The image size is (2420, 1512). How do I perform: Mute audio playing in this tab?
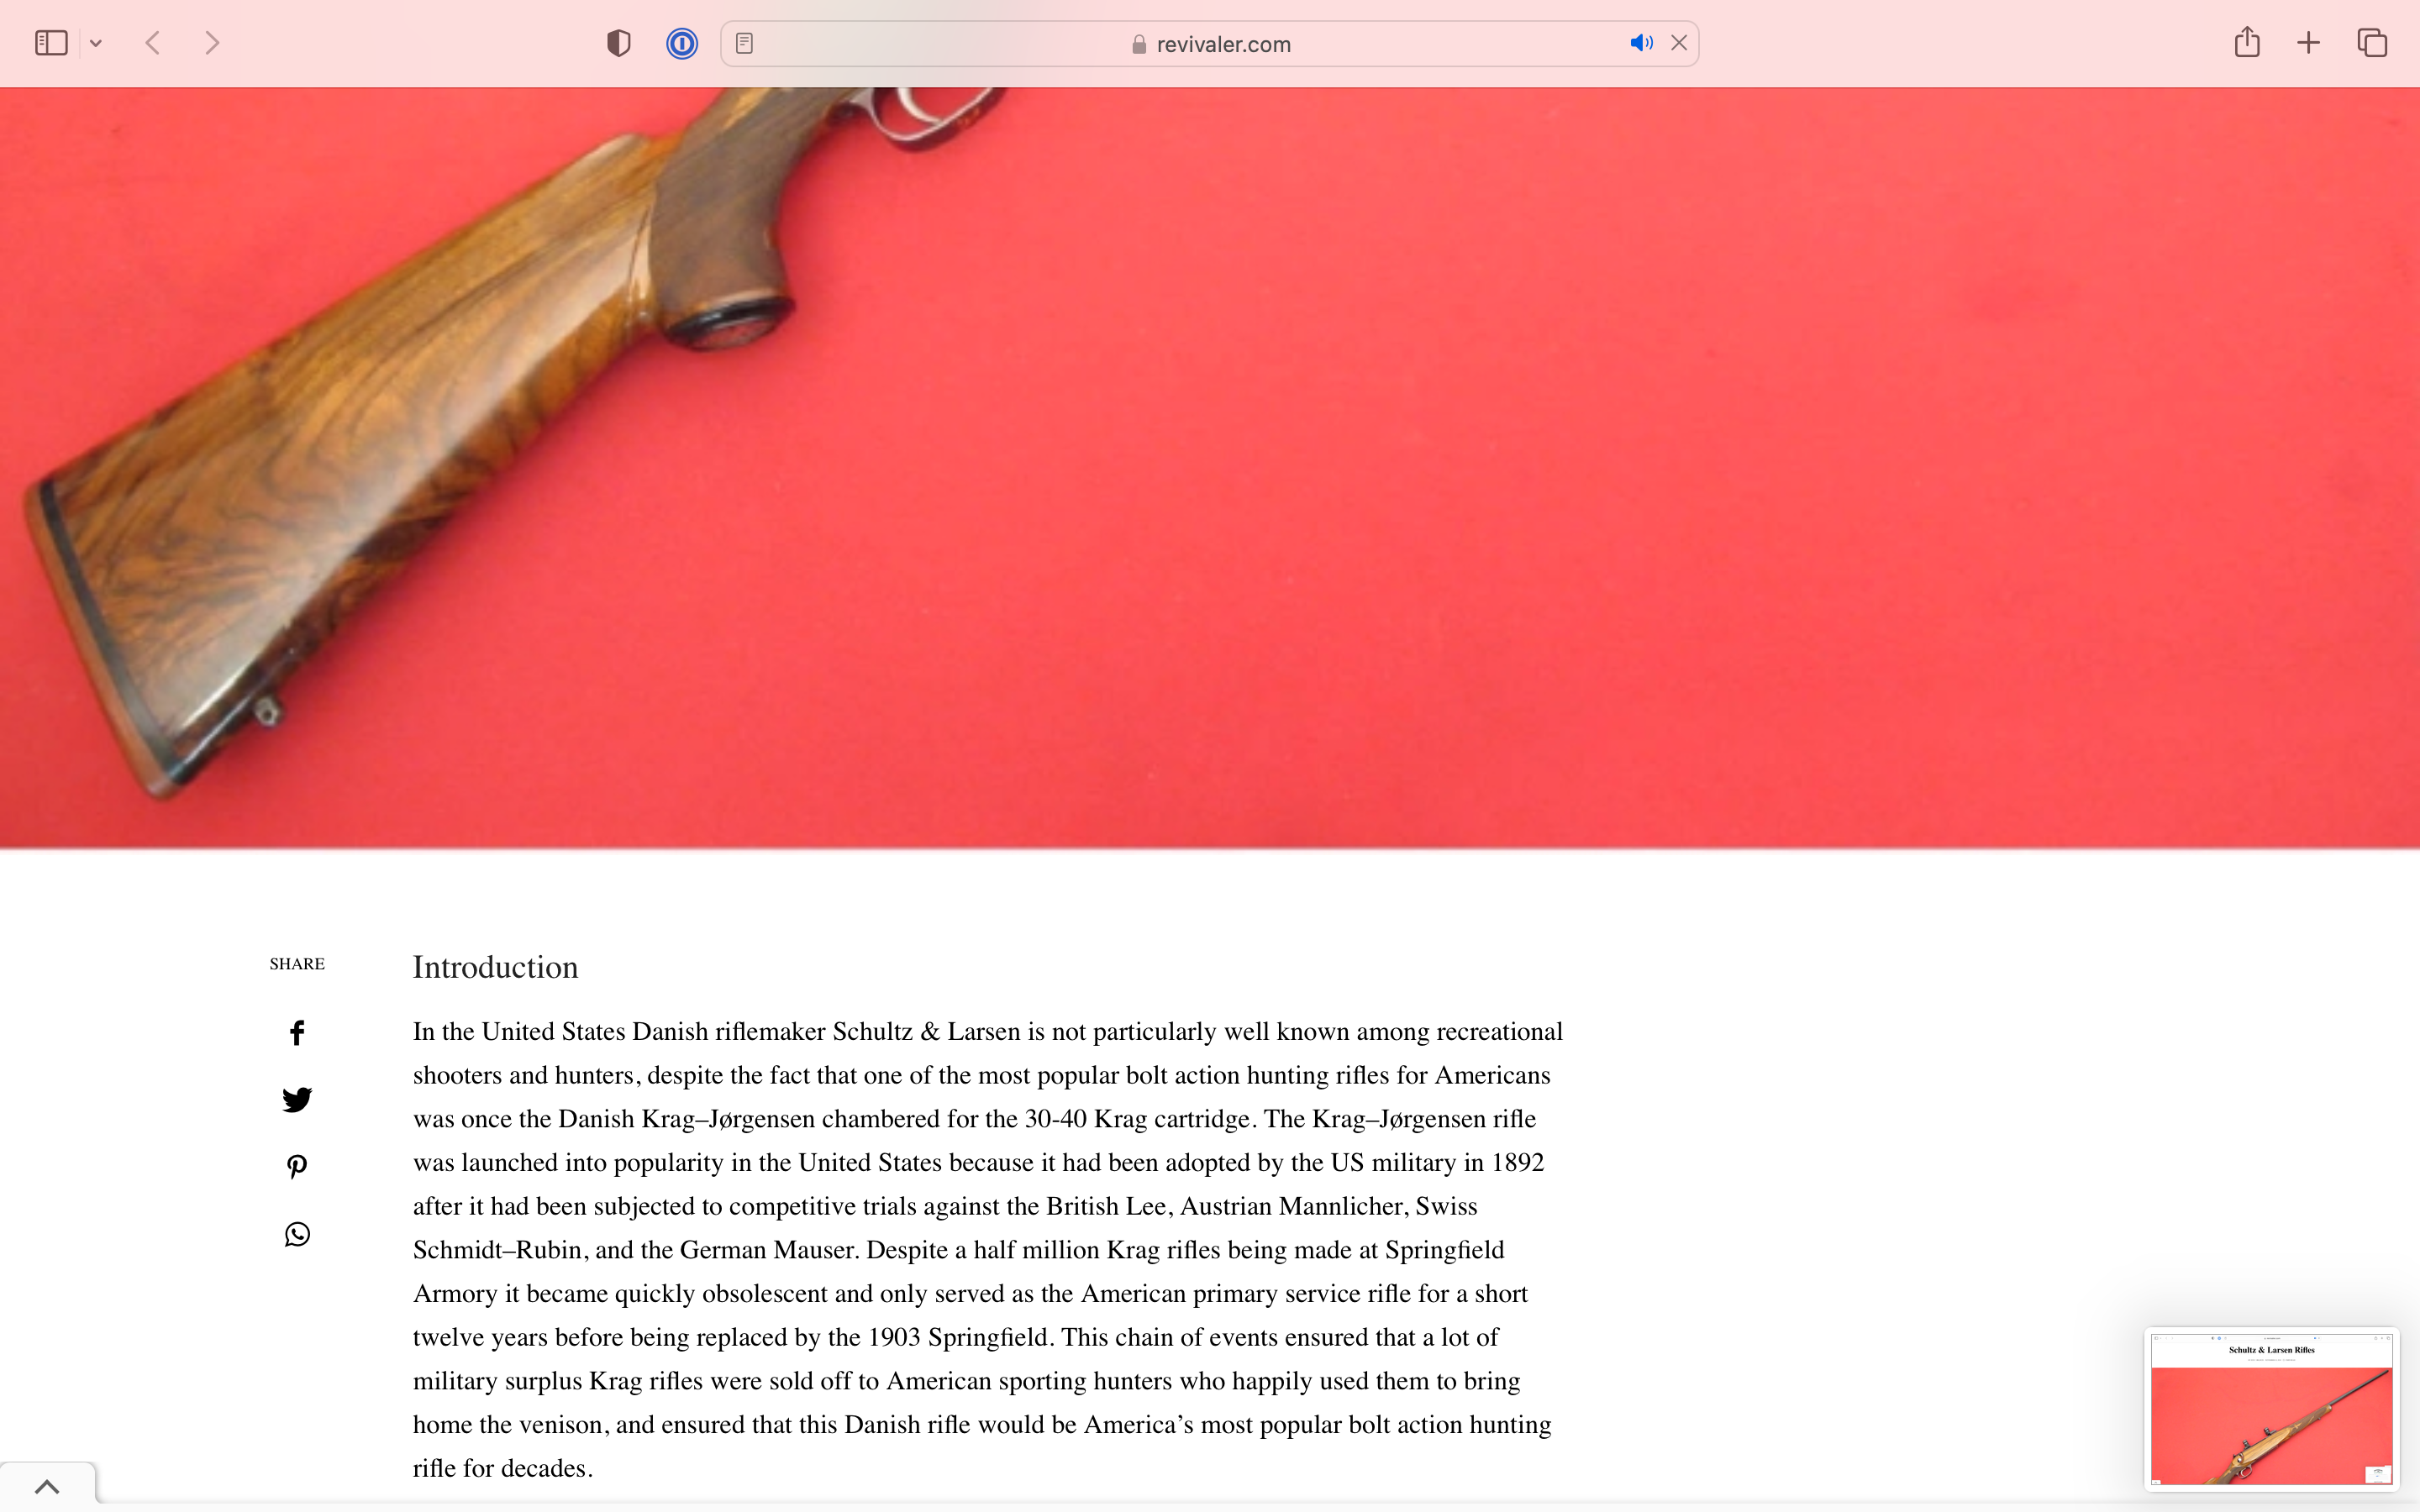[x=1640, y=43]
